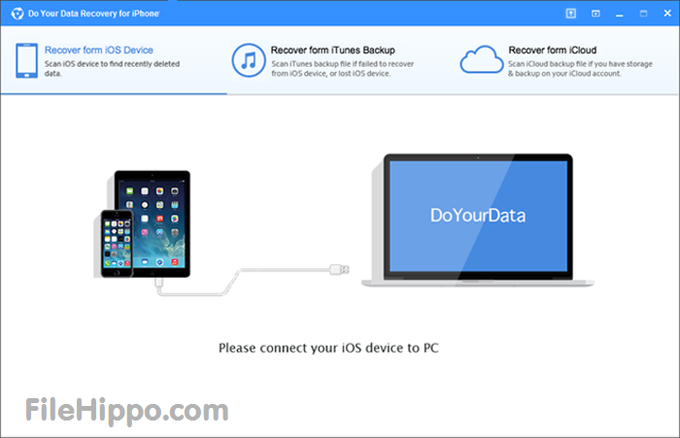Click 'Scan iCloud backup file if you have storage' description
Screen dimensions: 680x438
click(x=580, y=69)
